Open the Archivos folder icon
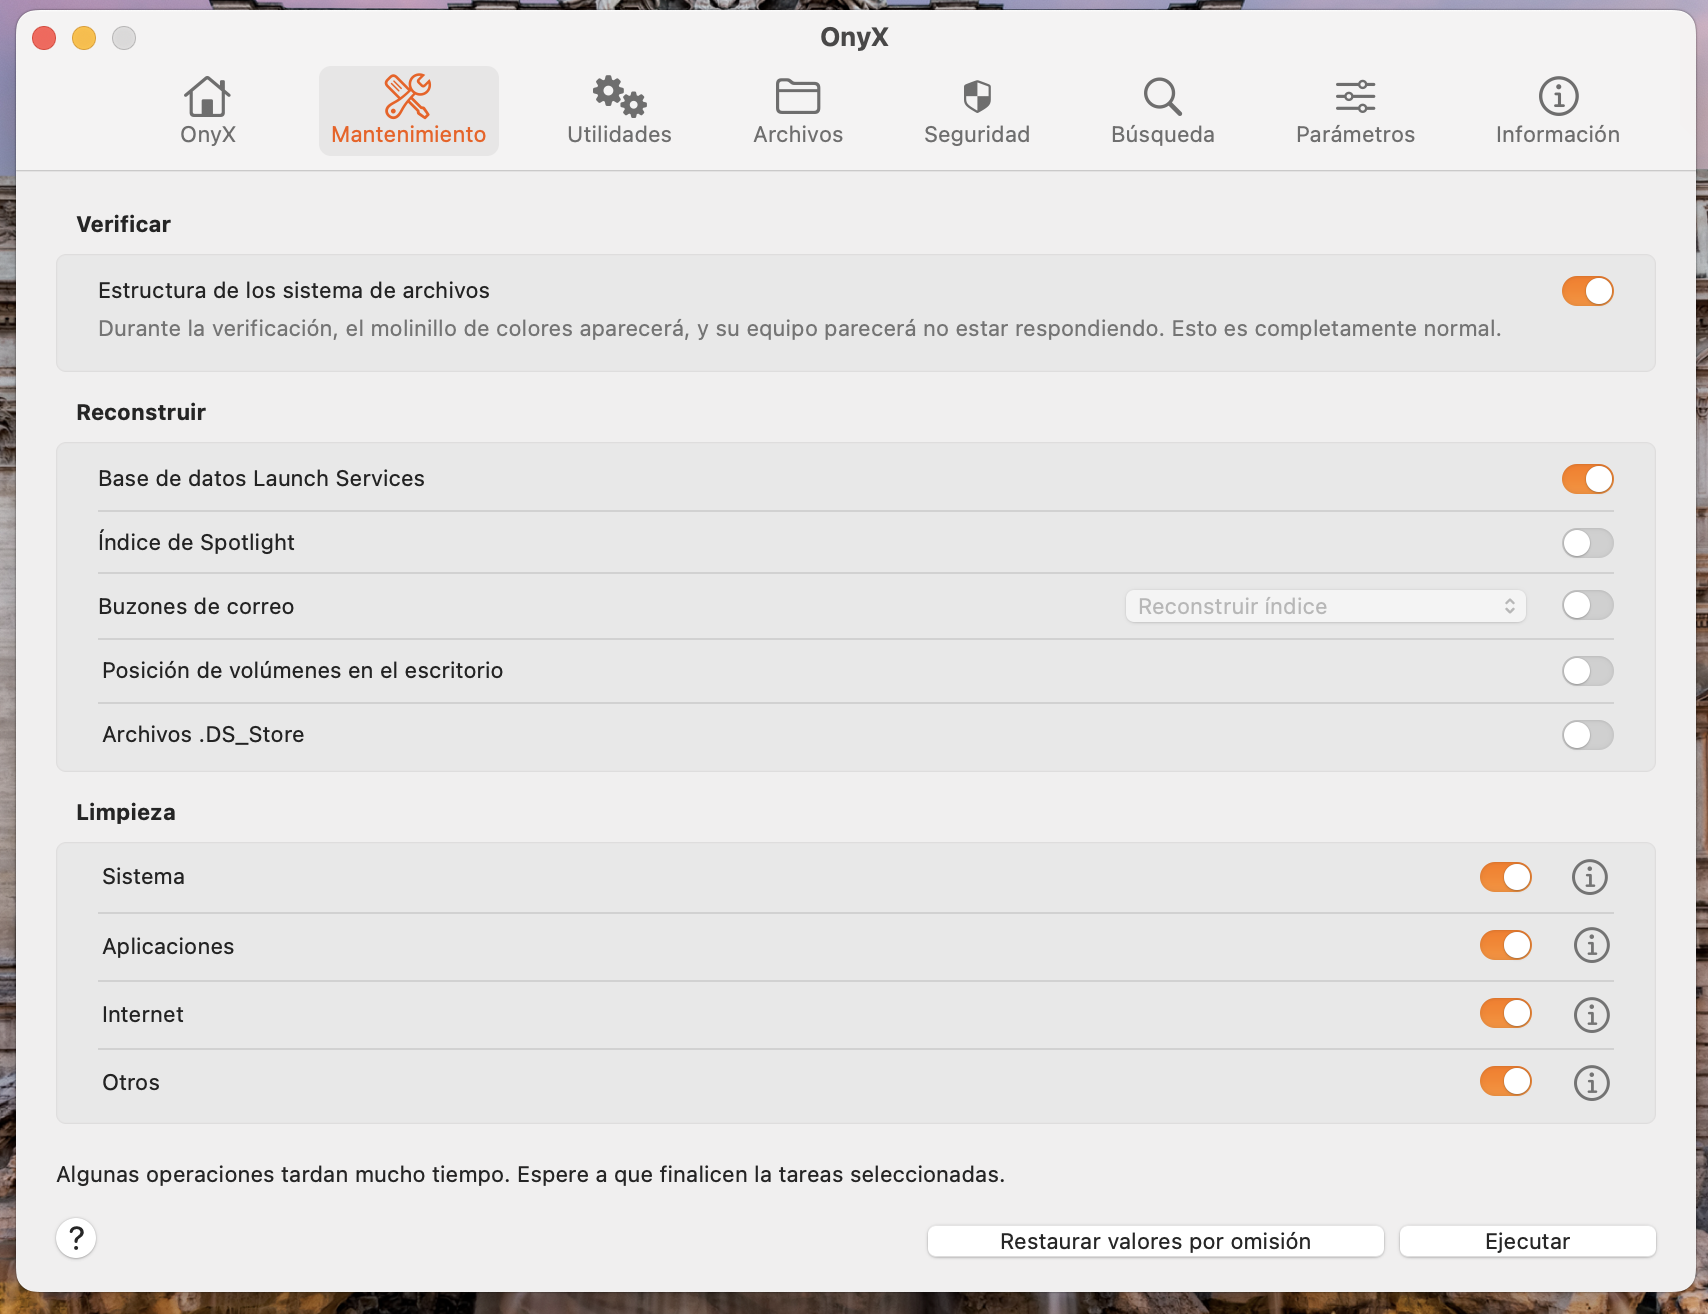This screenshot has width=1708, height=1314. coord(798,96)
